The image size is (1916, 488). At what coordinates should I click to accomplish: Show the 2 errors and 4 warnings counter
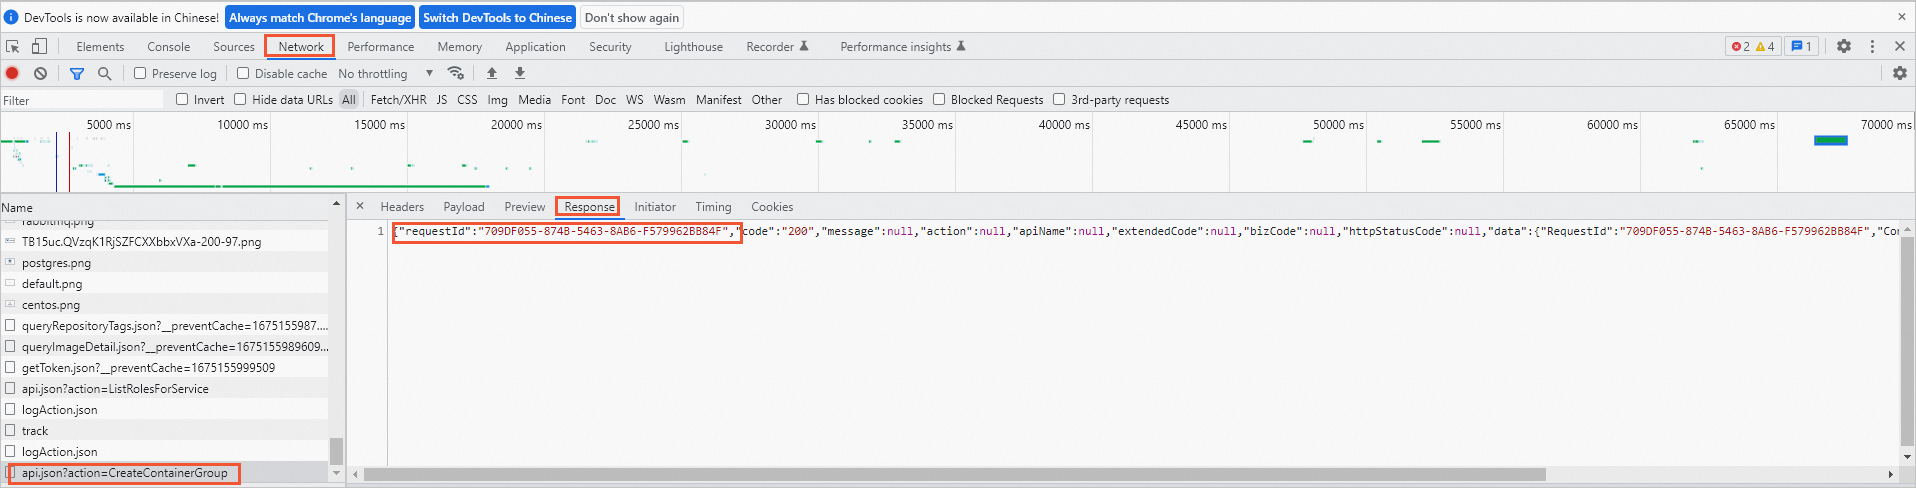(1753, 46)
